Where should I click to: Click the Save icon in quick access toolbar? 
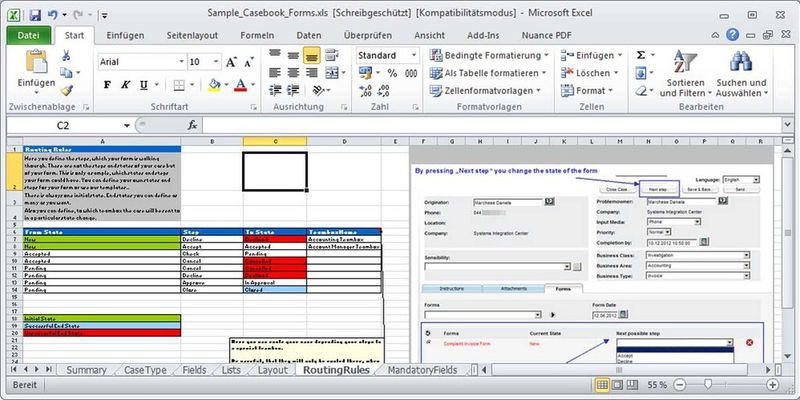point(35,15)
